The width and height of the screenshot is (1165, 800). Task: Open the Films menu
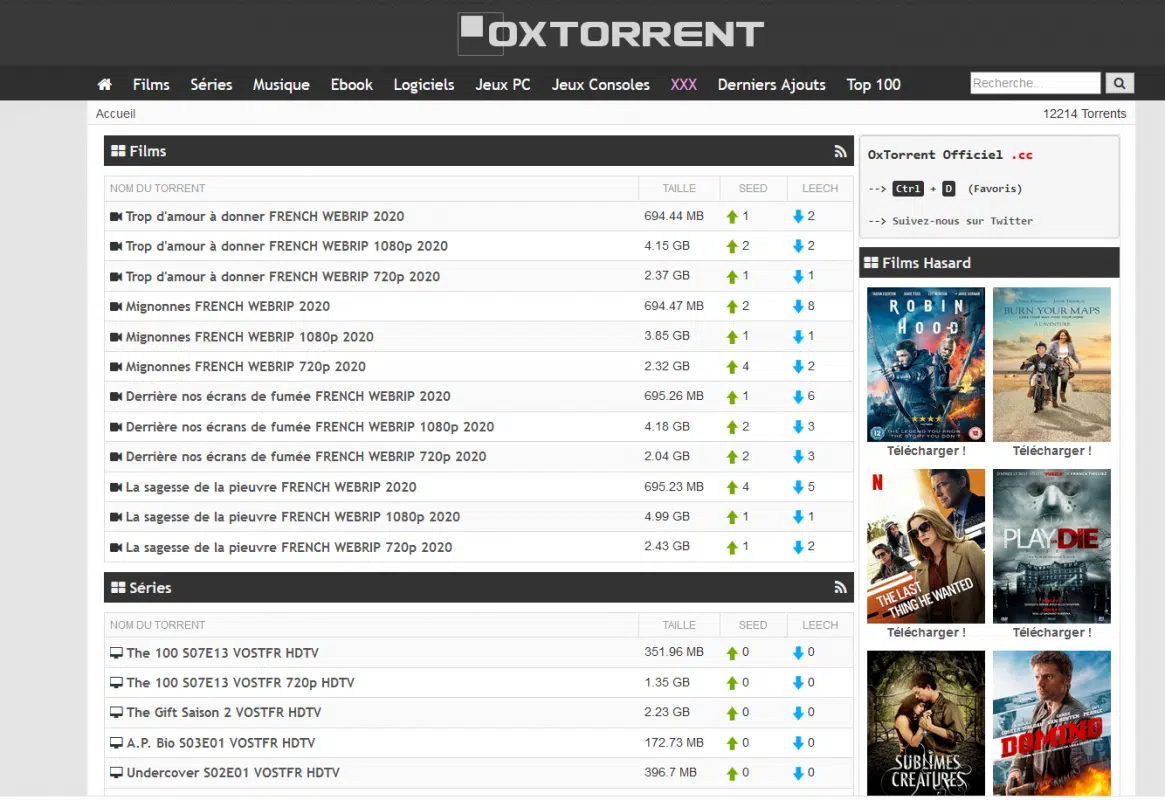tap(152, 85)
